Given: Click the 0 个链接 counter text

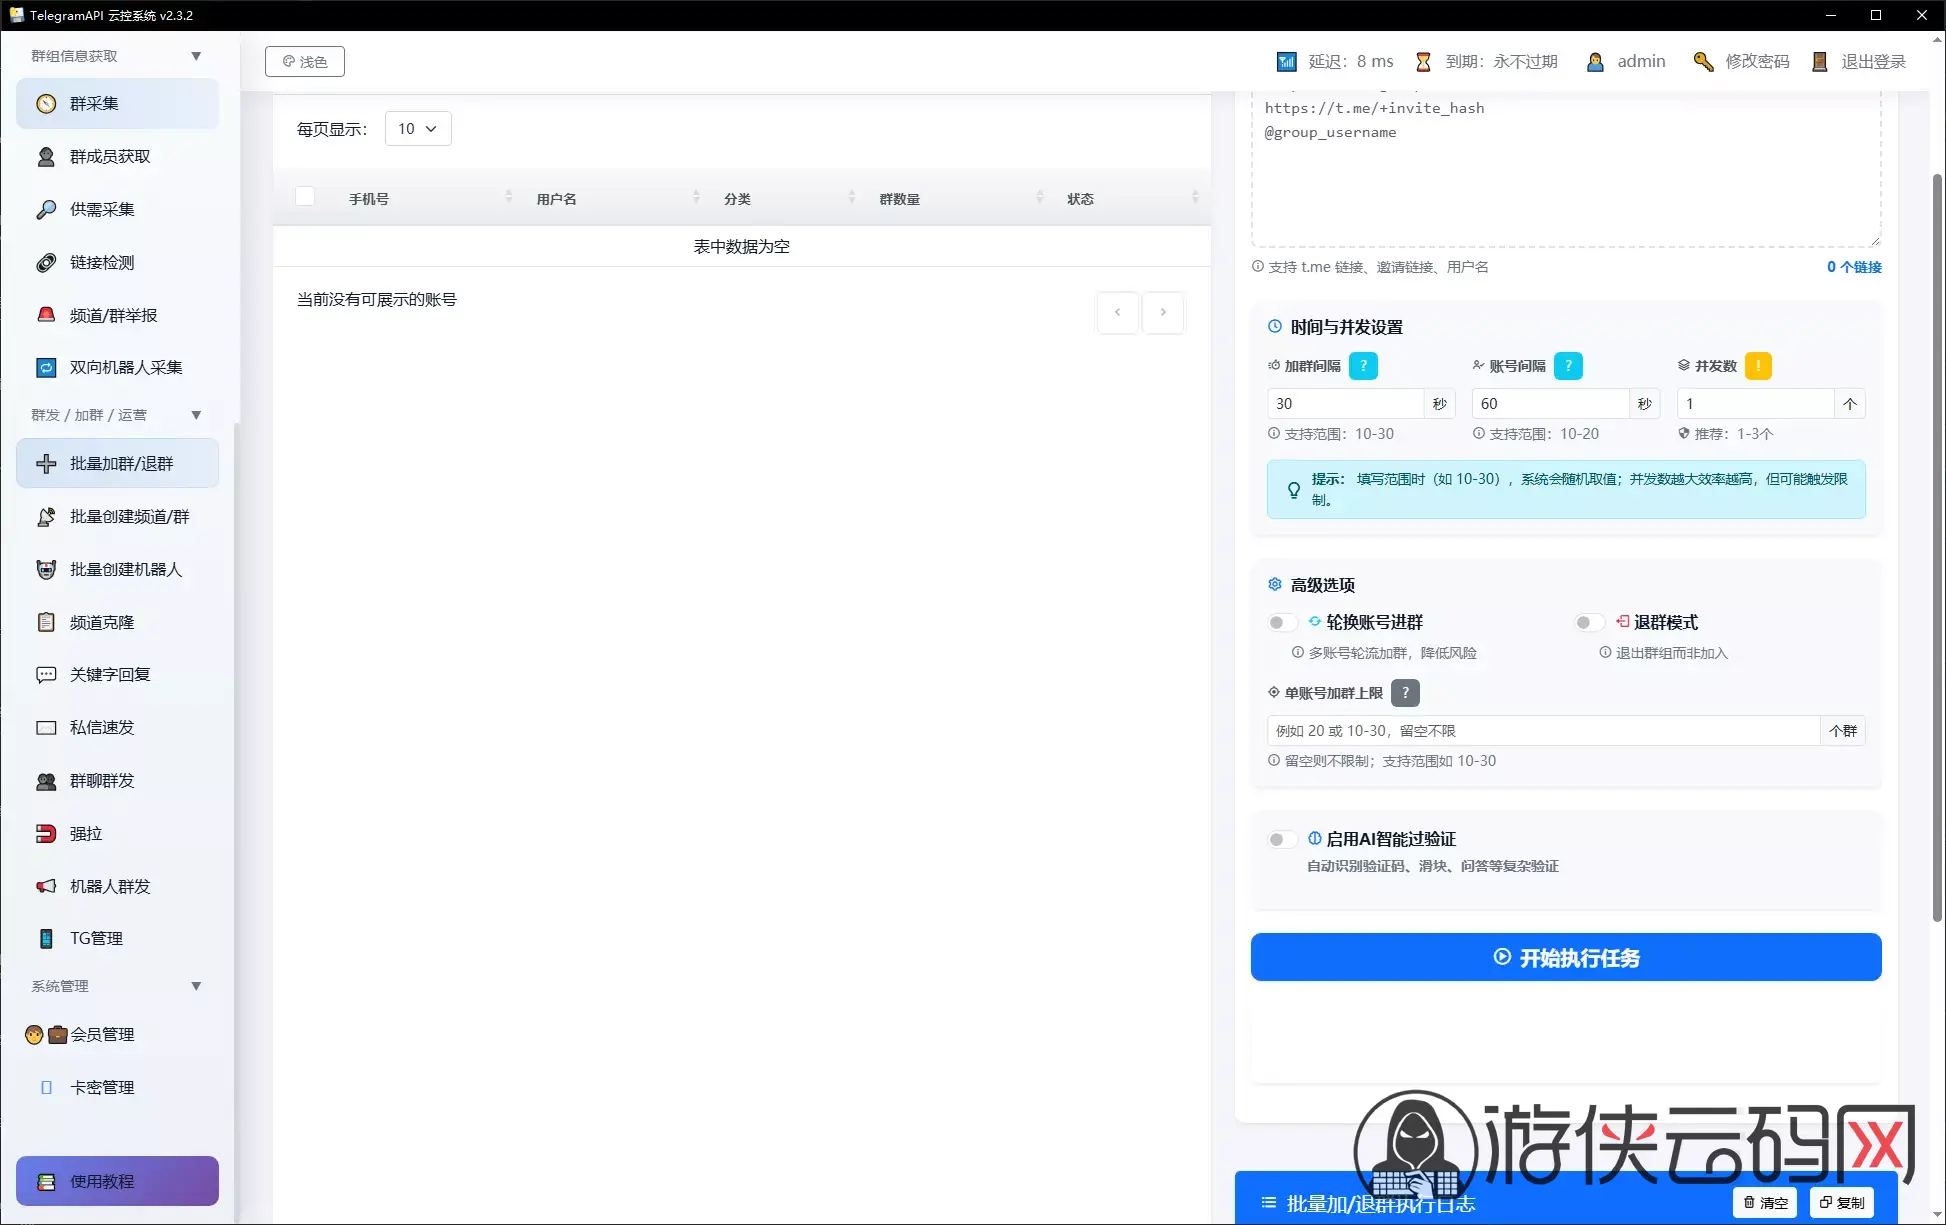Looking at the screenshot, I should point(1854,267).
